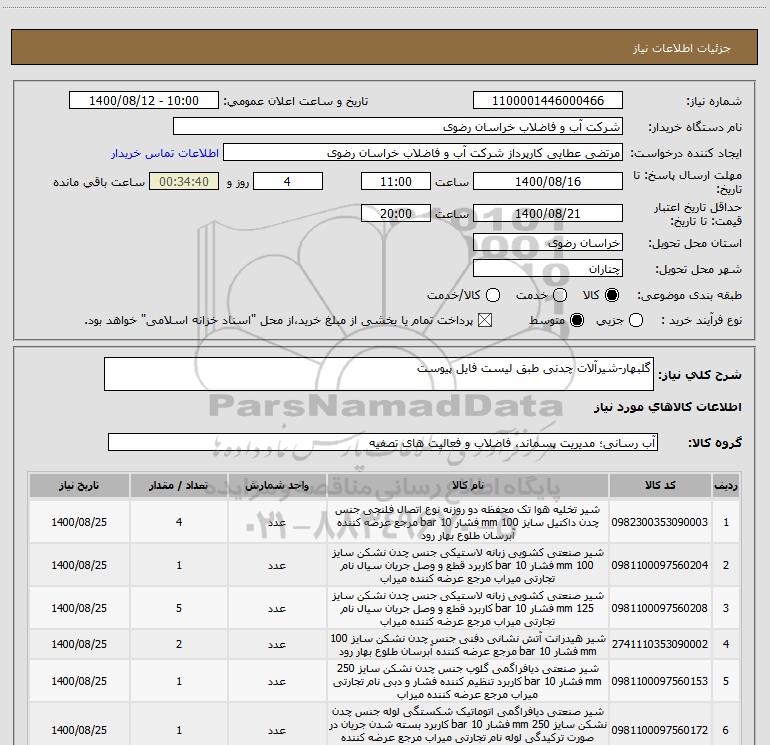Click the date 1400/08/25 in row 1

click(79, 522)
